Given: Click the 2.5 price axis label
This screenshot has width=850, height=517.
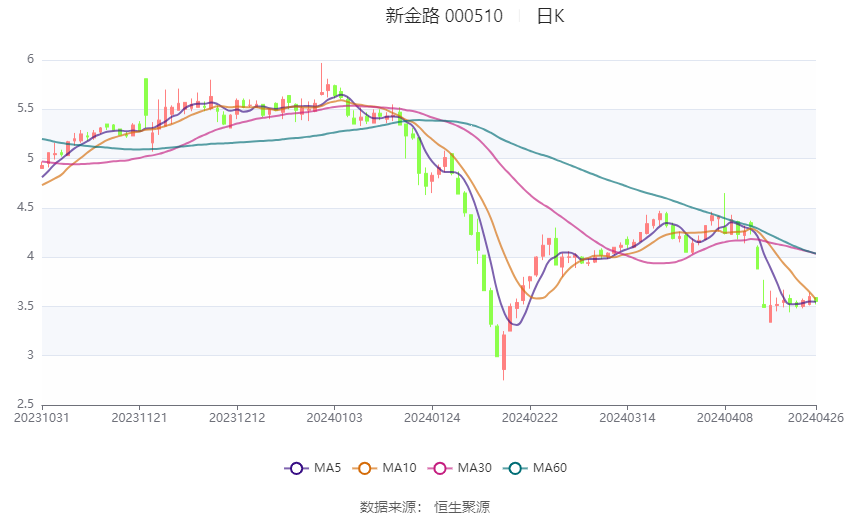Looking at the screenshot, I should 26,404.
